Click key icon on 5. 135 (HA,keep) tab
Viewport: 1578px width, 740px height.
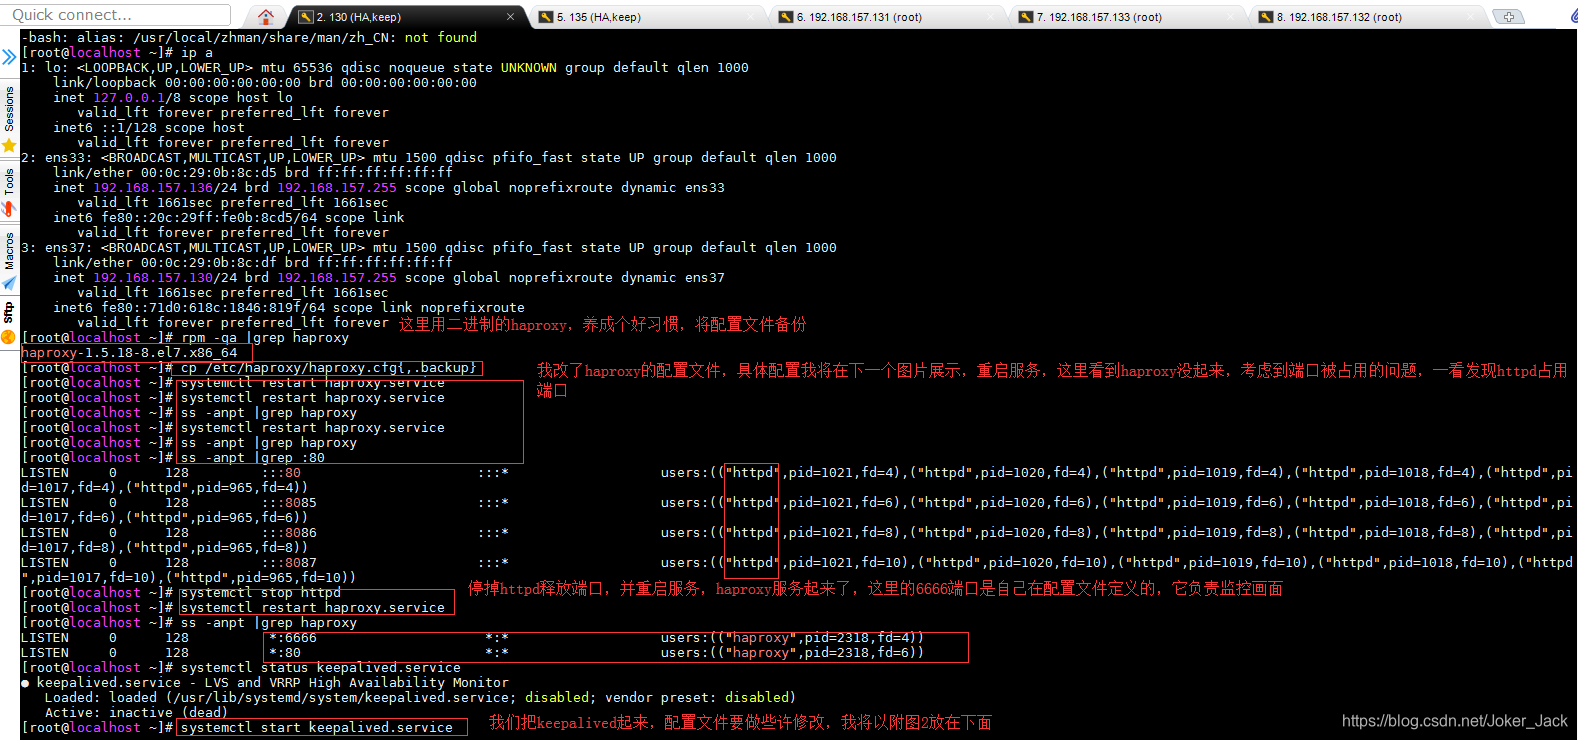click(x=546, y=17)
